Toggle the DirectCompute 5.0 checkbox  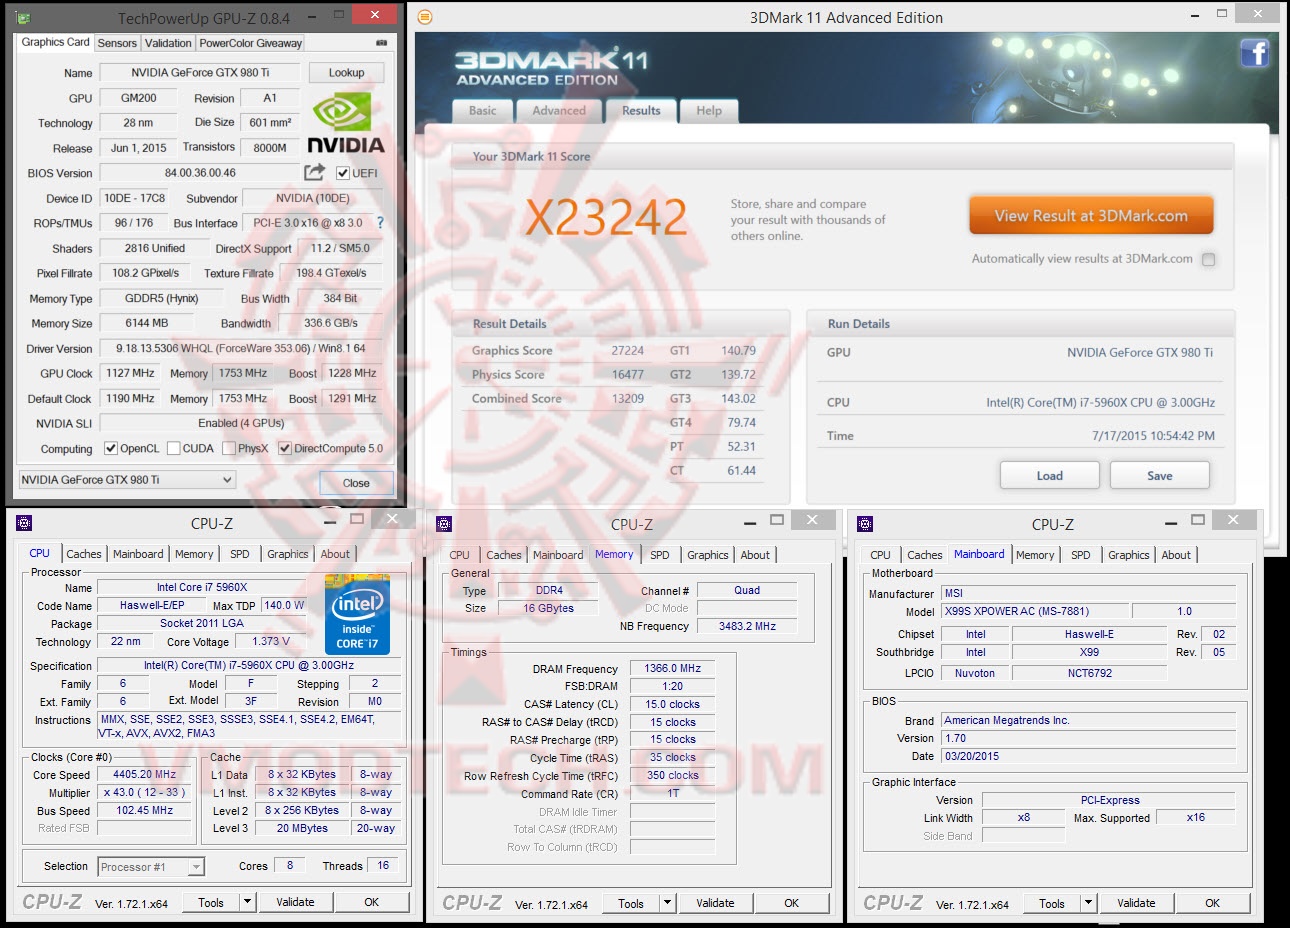[285, 448]
